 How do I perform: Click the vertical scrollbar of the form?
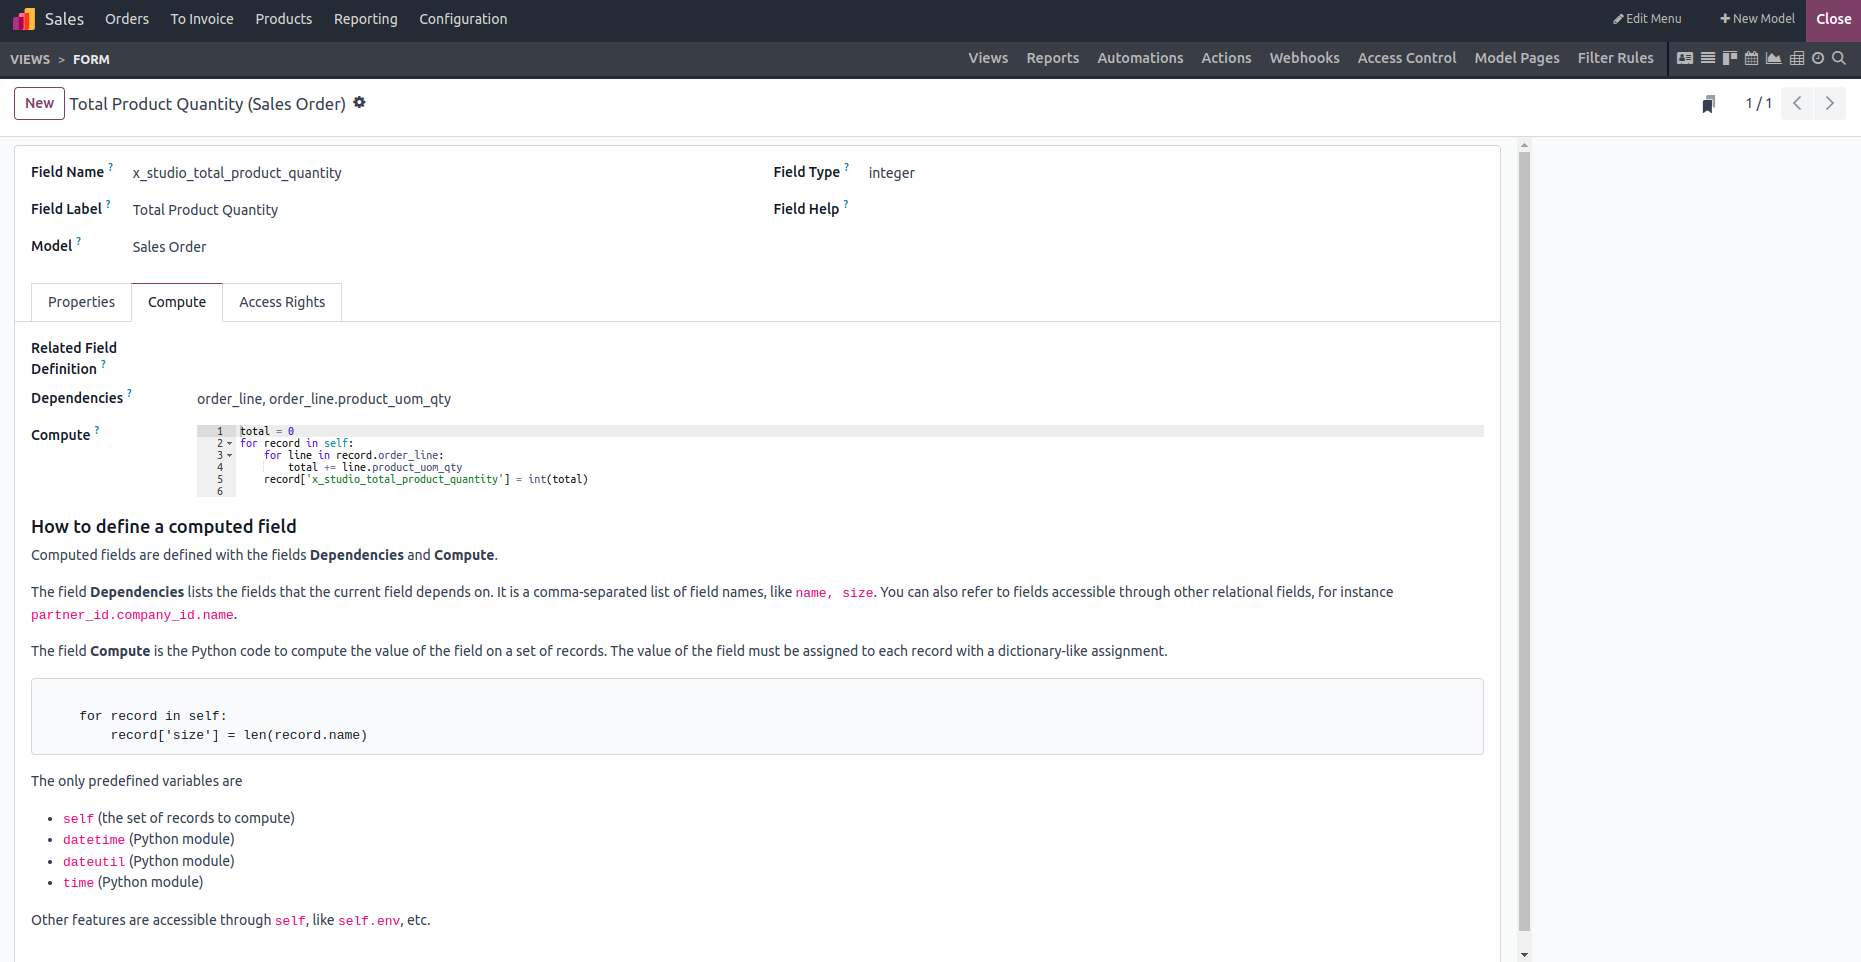point(1524,540)
